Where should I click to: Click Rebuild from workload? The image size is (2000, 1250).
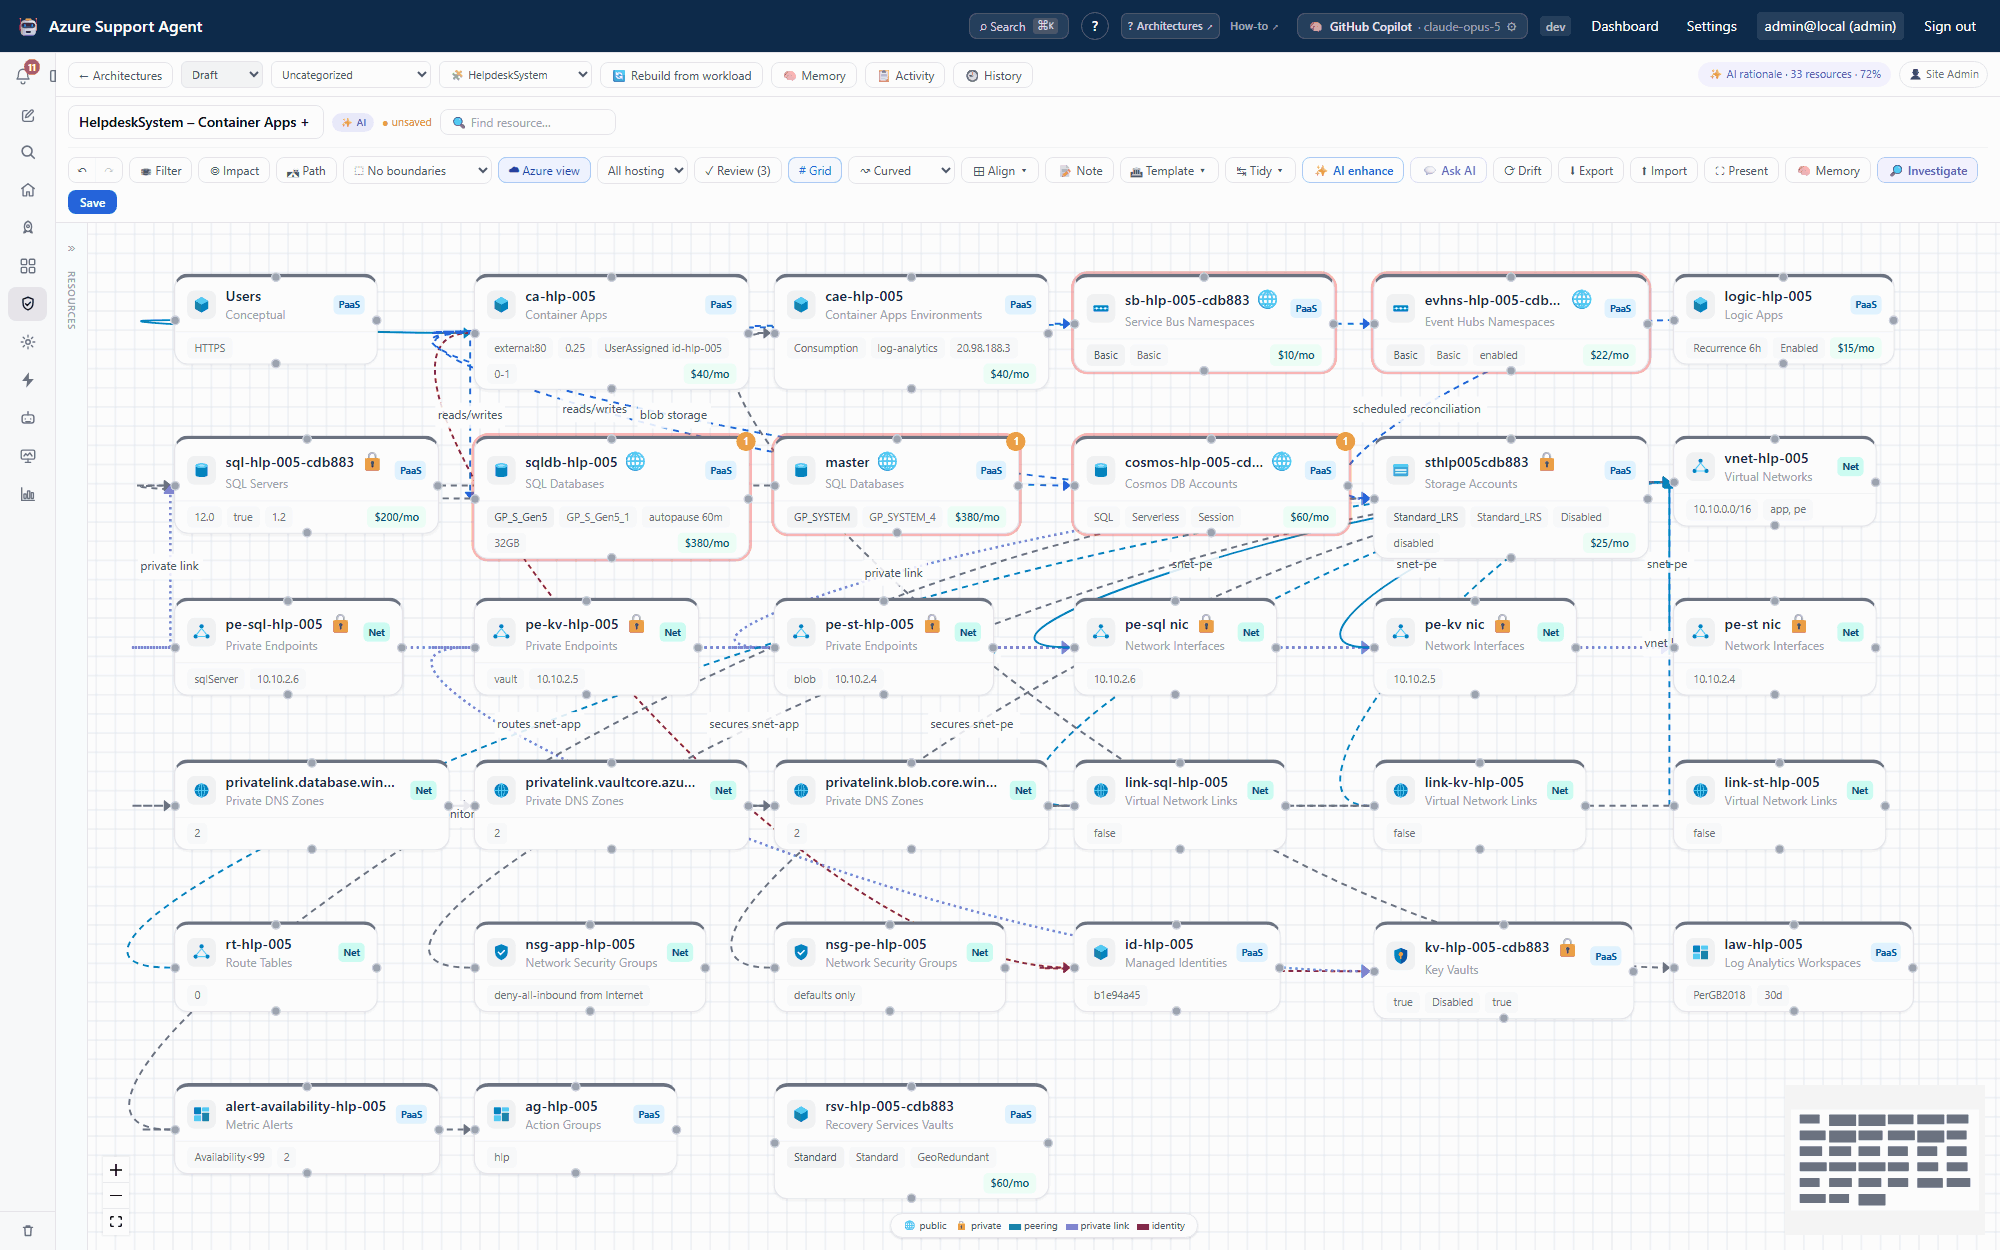[x=682, y=75]
